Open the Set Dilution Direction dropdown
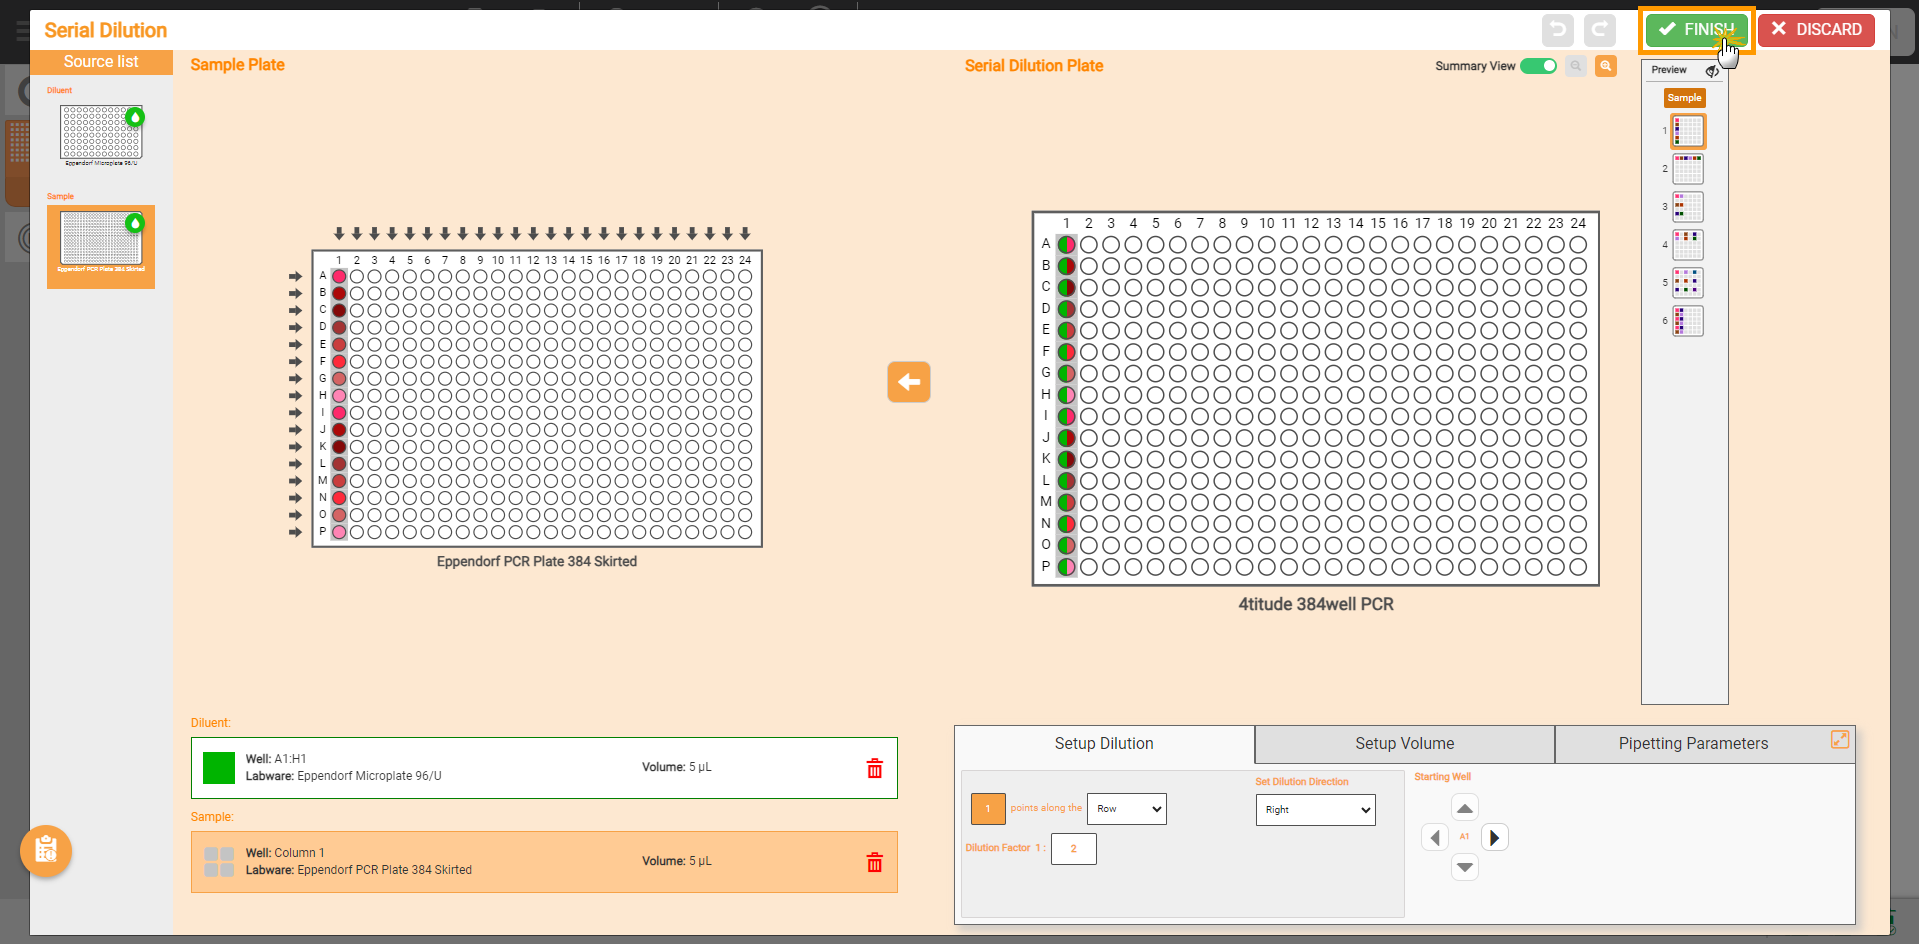The image size is (1919, 944). tap(1315, 810)
